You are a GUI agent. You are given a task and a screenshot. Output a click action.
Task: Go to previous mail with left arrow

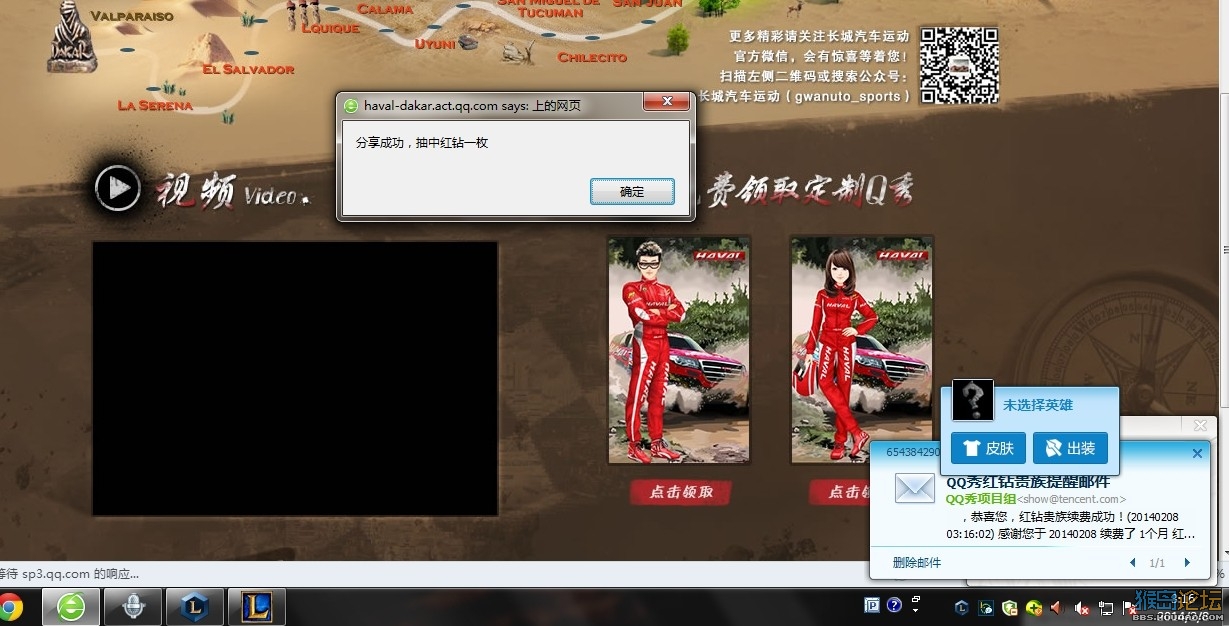[1133, 563]
